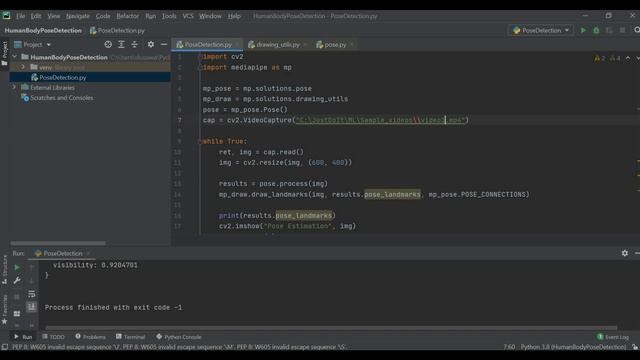The height and width of the screenshot is (360, 640).
Task: Run PoseDetection with the green toolbar arrow
Action: pyautogui.click(x=583, y=30)
